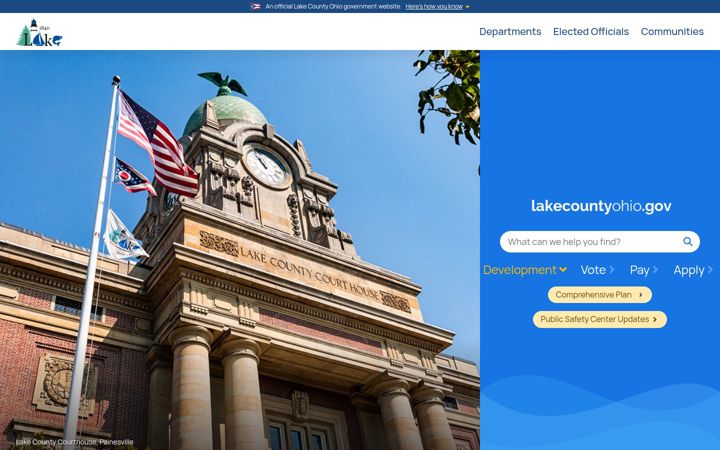This screenshot has width=720, height=450.
Task: Click the Ohio flag icon in banner
Action: 255,6
